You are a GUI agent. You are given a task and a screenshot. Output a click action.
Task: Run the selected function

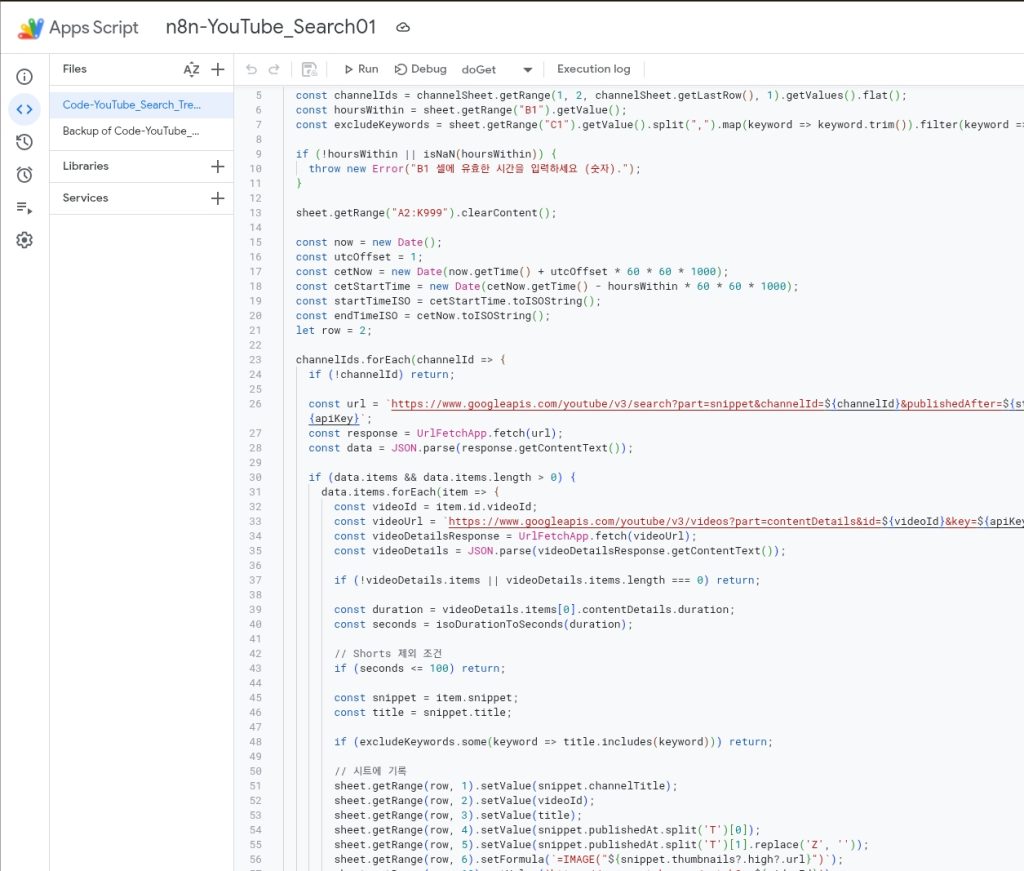click(360, 69)
